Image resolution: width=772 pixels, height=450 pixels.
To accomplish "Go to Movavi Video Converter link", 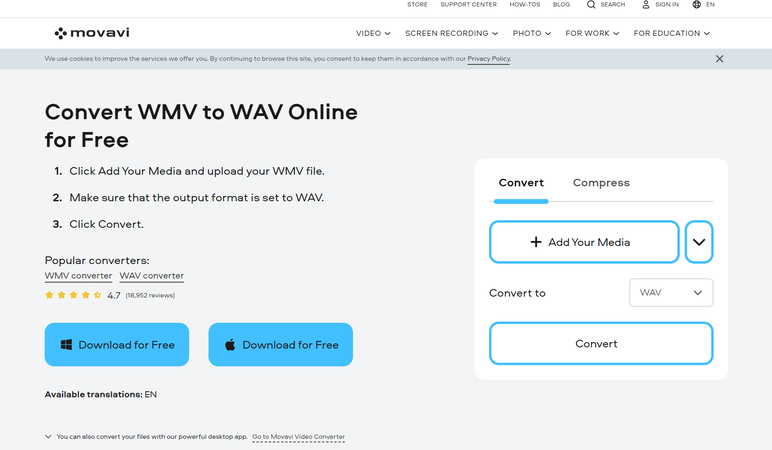I will coord(298,437).
